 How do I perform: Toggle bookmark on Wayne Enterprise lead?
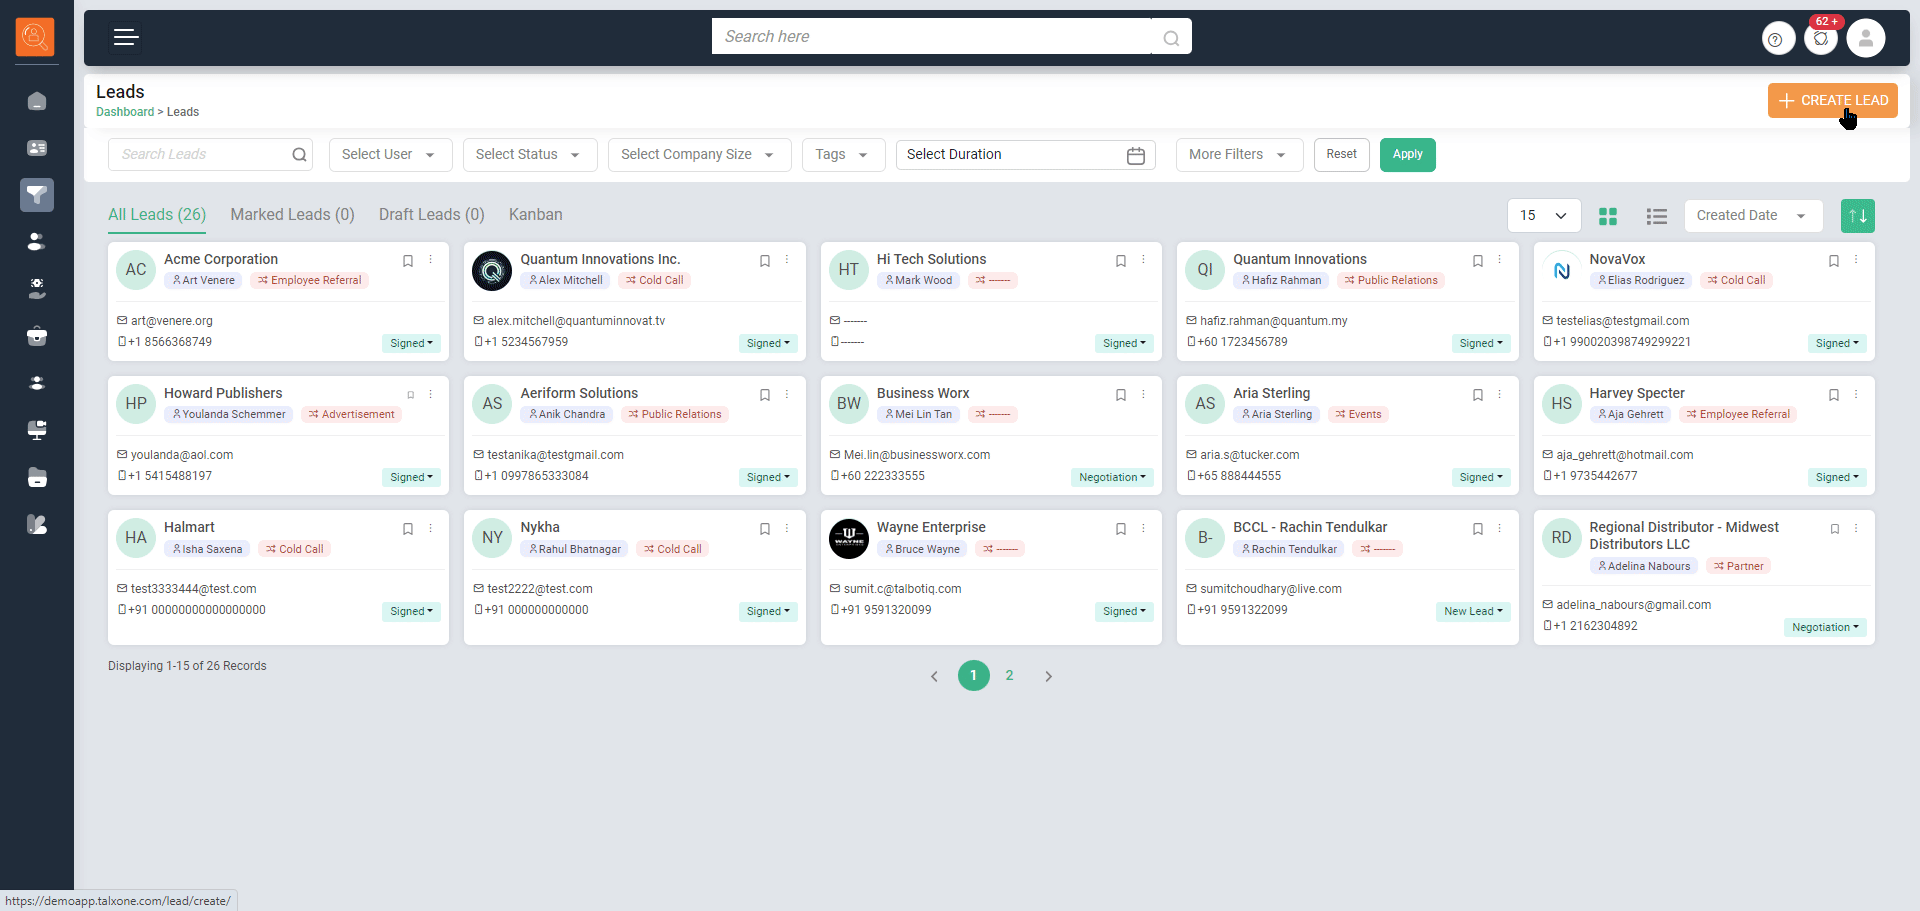1120,529
